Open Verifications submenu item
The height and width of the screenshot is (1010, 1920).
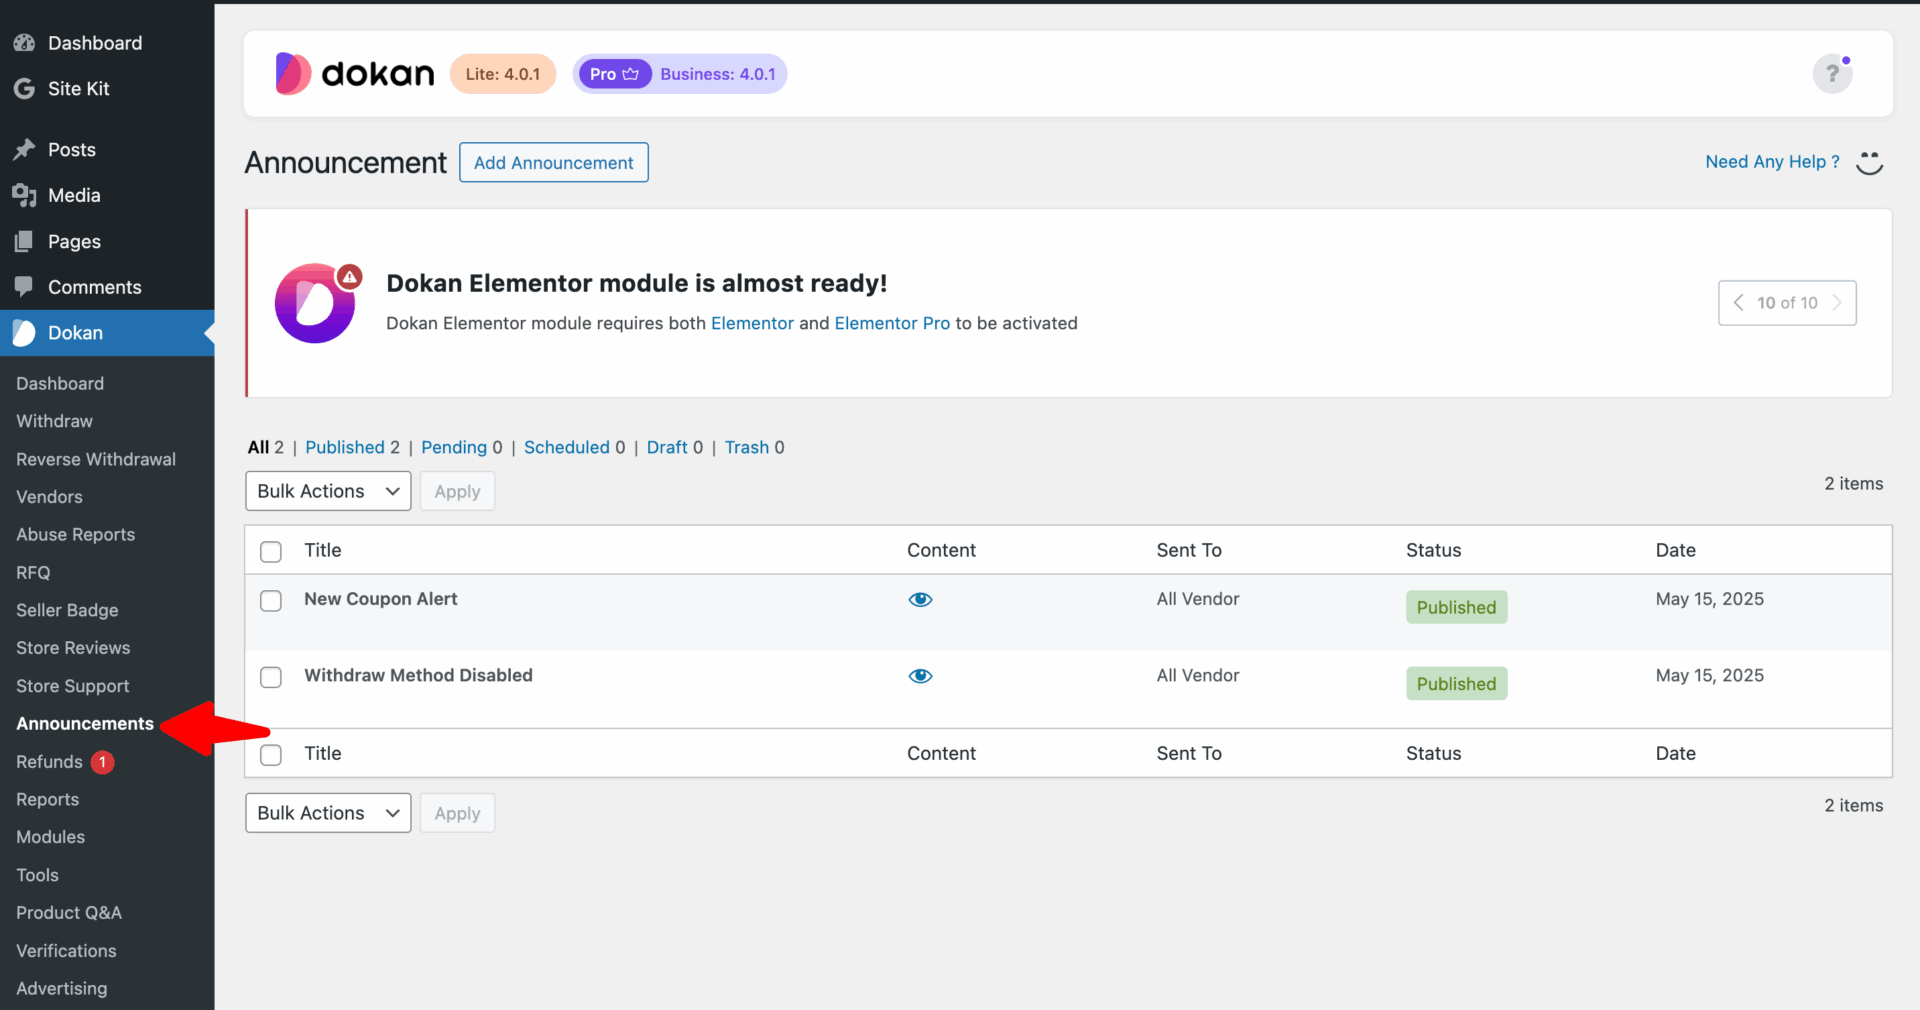point(66,951)
